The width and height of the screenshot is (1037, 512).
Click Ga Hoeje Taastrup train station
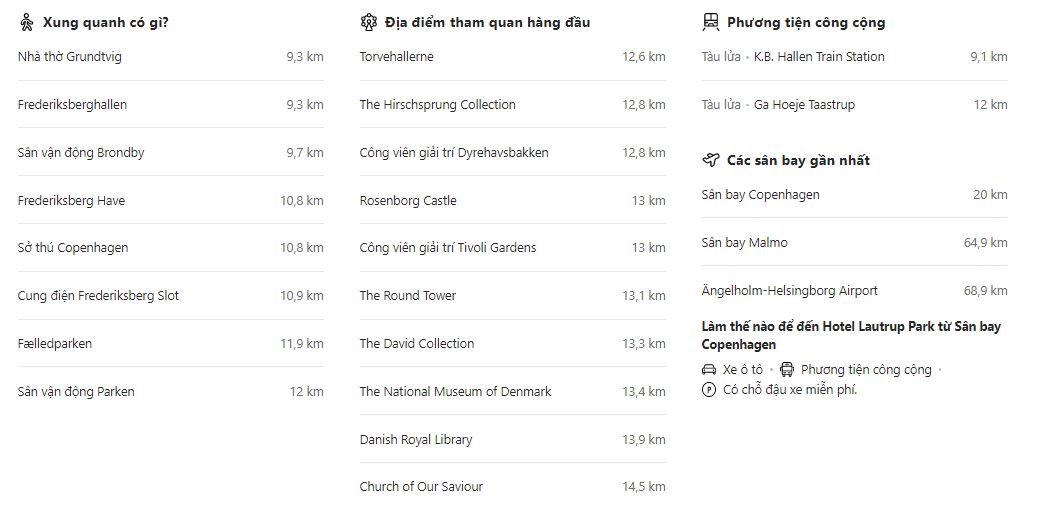coord(804,105)
